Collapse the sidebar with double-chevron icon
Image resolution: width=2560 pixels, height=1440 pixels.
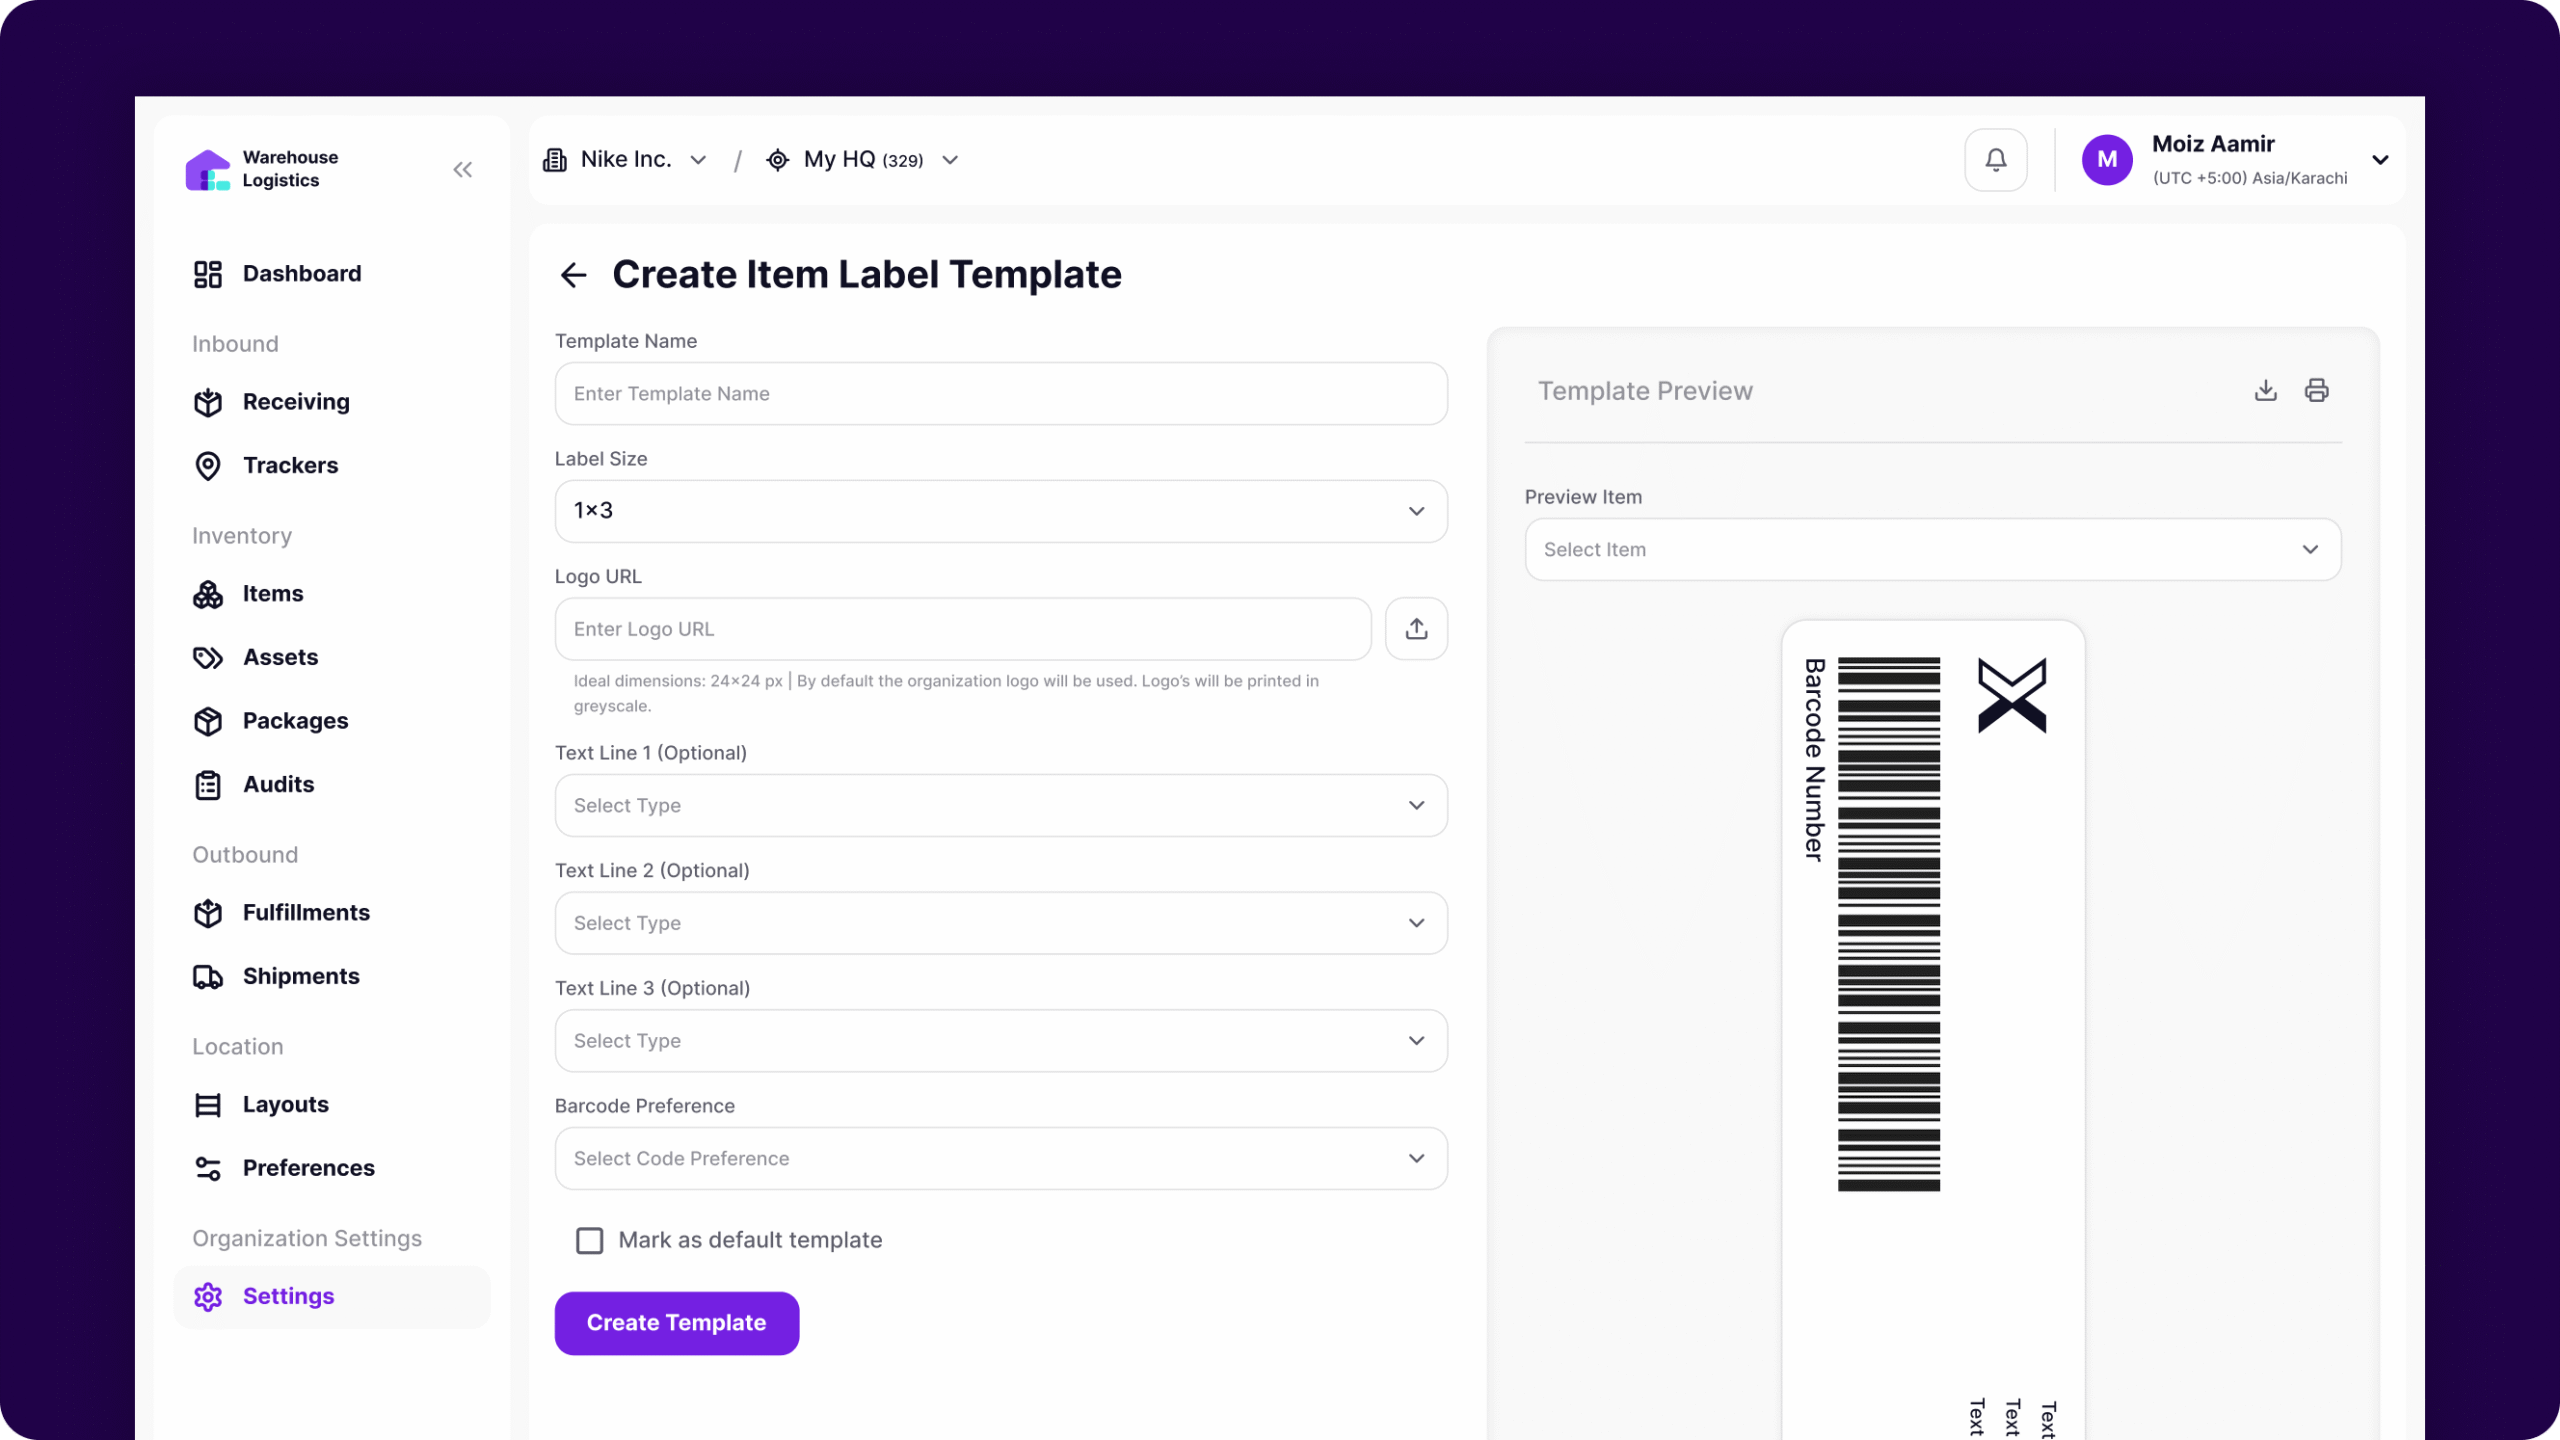point(462,169)
